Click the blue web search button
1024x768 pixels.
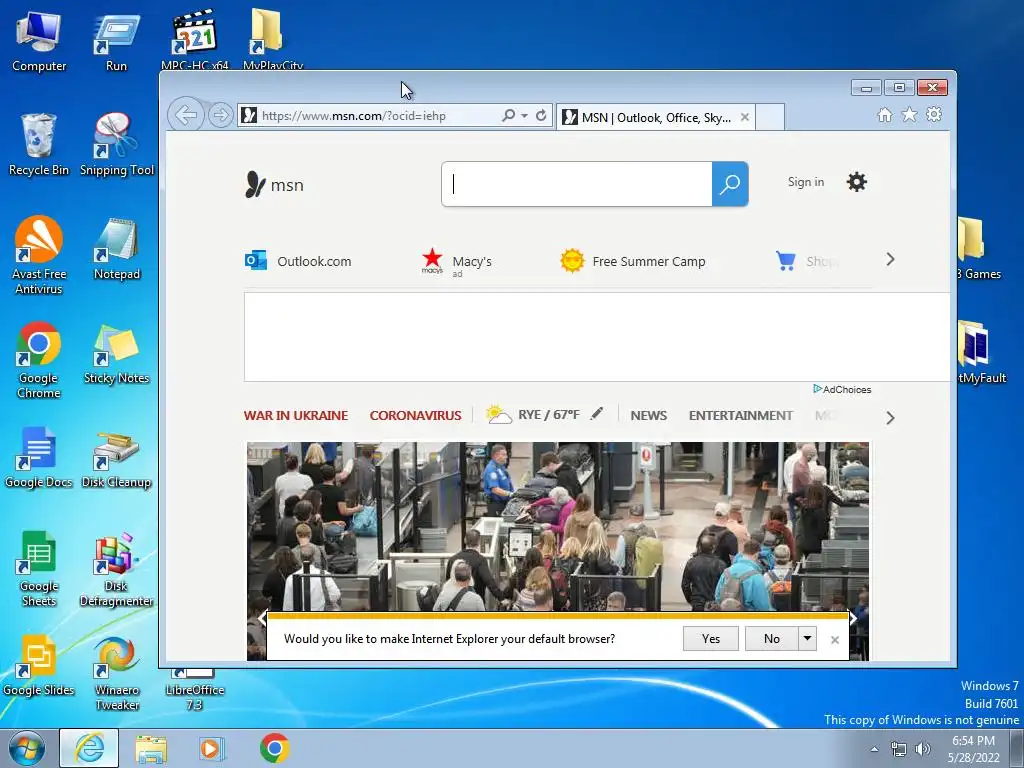[x=729, y=184]
